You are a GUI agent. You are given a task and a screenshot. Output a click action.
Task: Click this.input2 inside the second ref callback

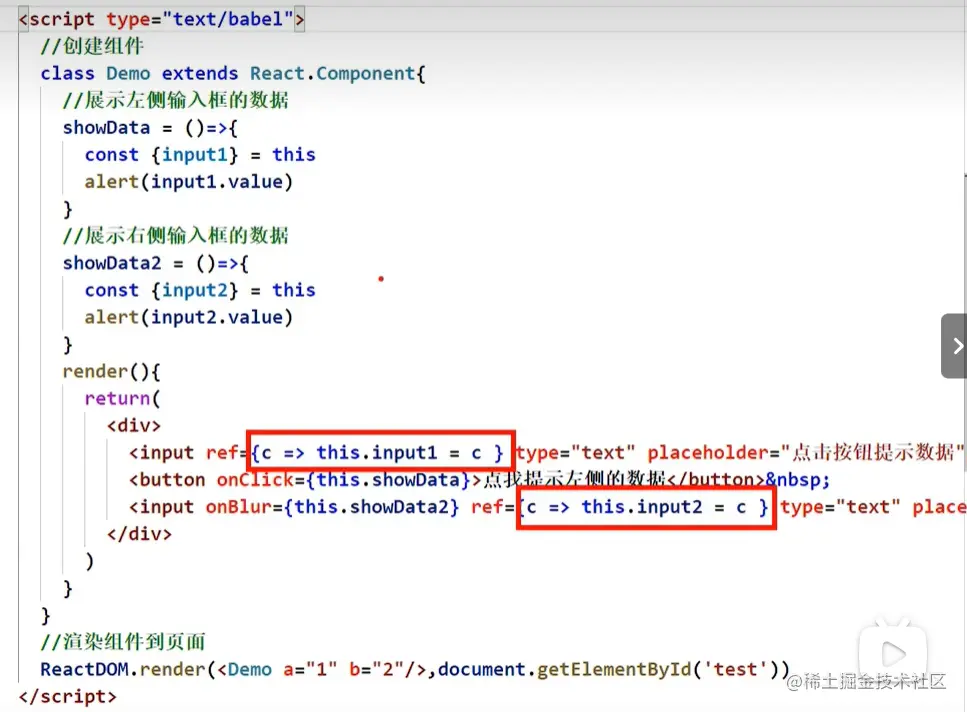[641, 507]
